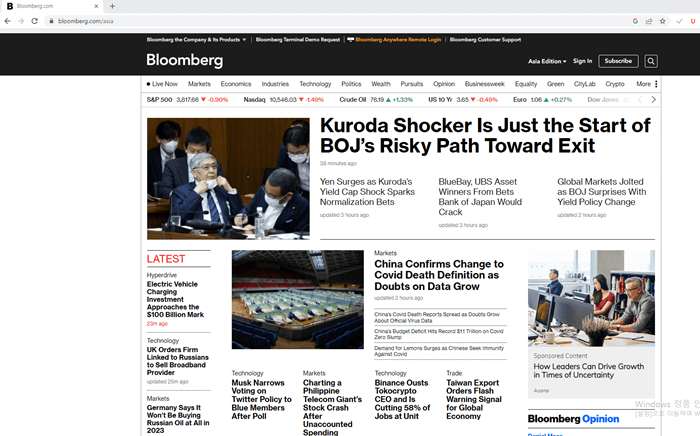Open the Technology navigation tab
Screen dimensions: 700x436
pyautogui.click(x=315, y=84)
